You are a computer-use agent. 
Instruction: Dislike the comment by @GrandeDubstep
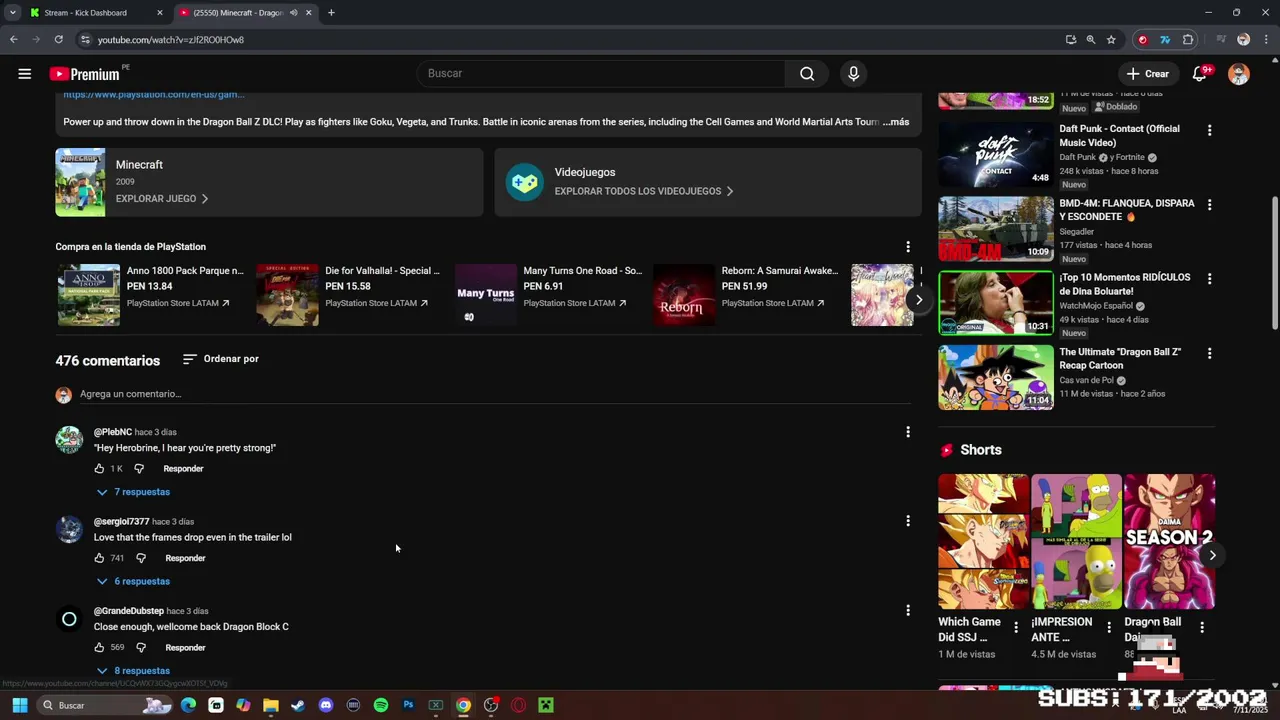click(x=141, y=647)
